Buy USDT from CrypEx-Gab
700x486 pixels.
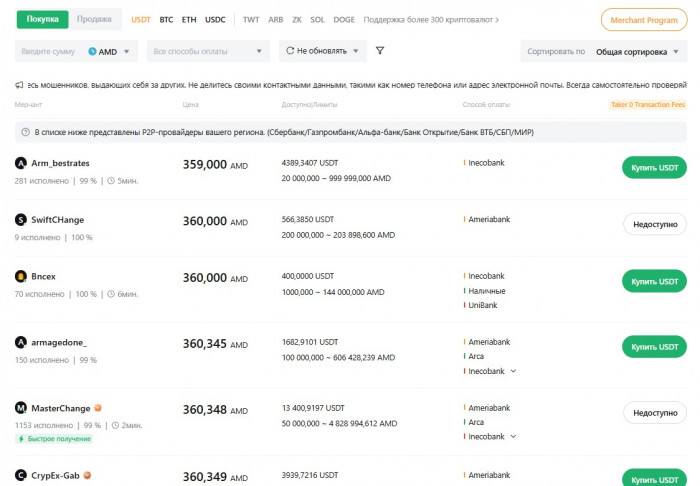(654, 478)
